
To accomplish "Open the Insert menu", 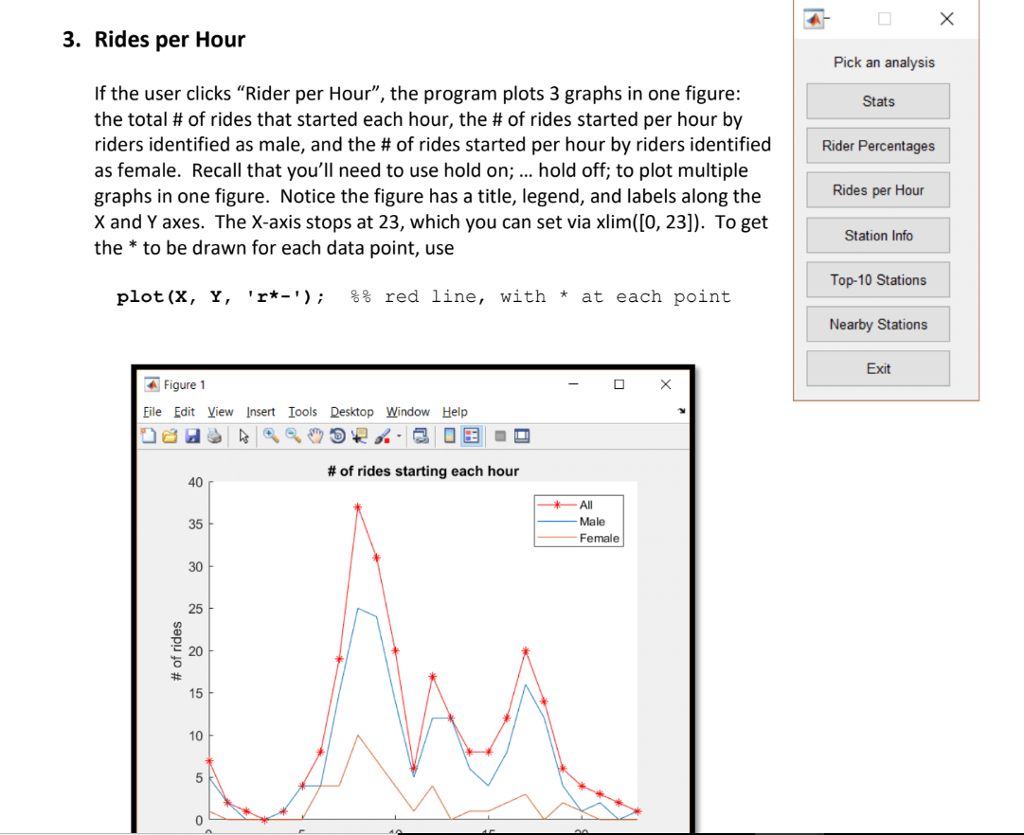I will [261, 411].
